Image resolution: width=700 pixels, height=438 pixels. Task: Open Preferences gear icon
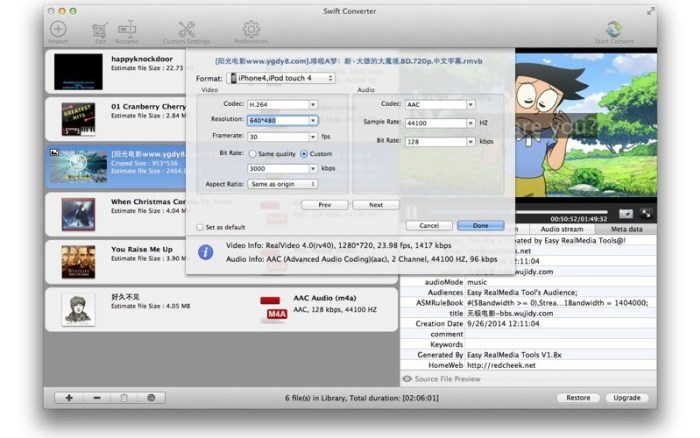click(250, 30)
